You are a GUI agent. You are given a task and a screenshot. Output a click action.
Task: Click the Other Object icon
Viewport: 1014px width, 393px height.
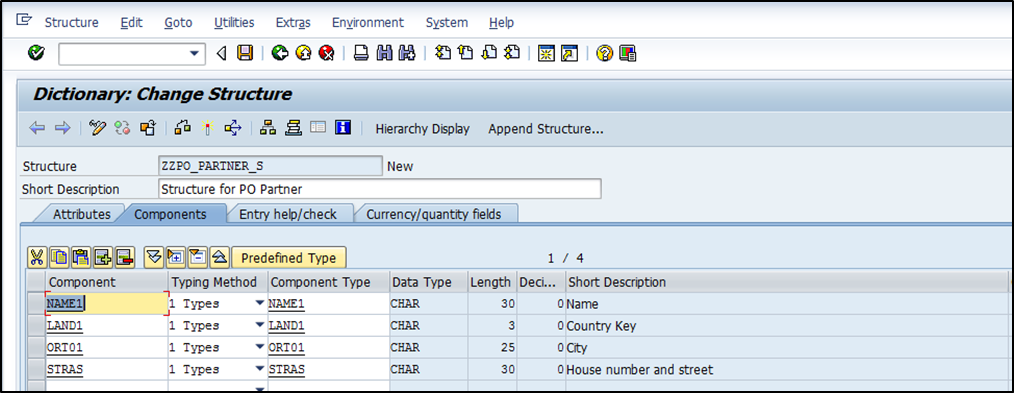point(147,128)
